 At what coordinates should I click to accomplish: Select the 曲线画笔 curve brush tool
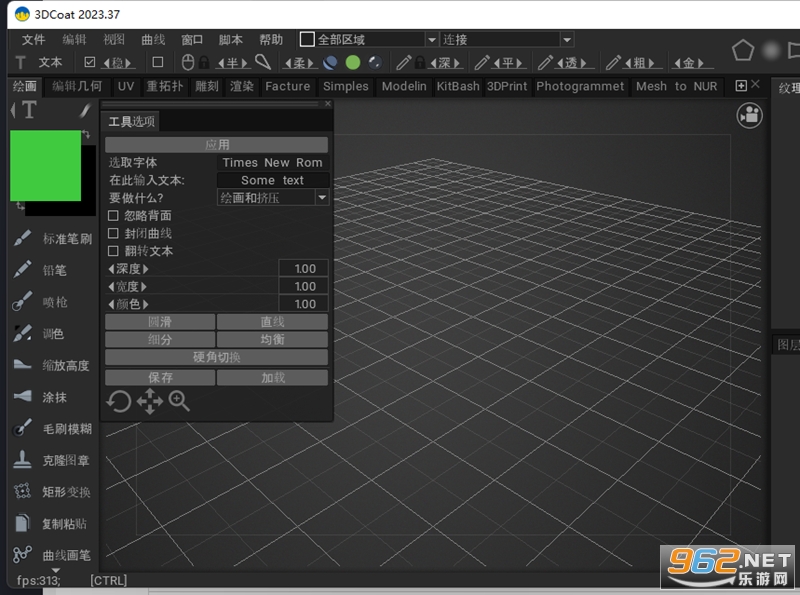tap(52, 555)
